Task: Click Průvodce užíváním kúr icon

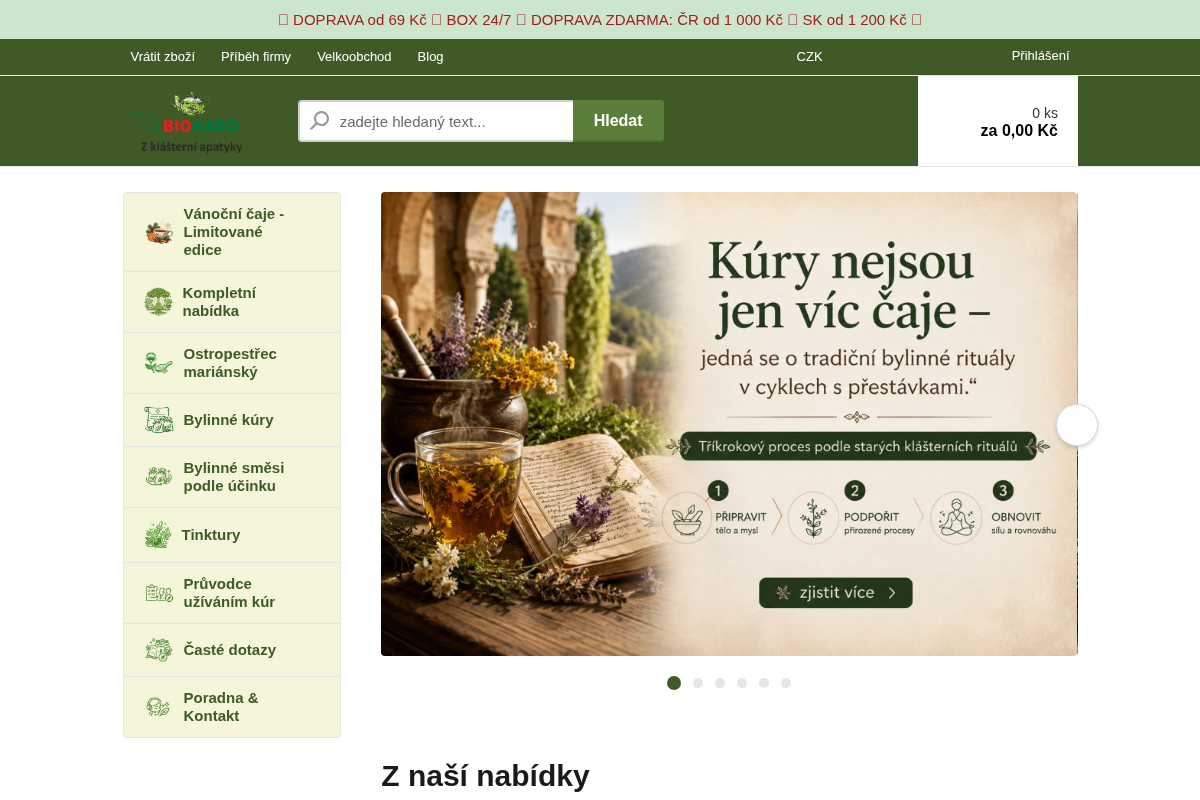Action: (x=158, y=593)
